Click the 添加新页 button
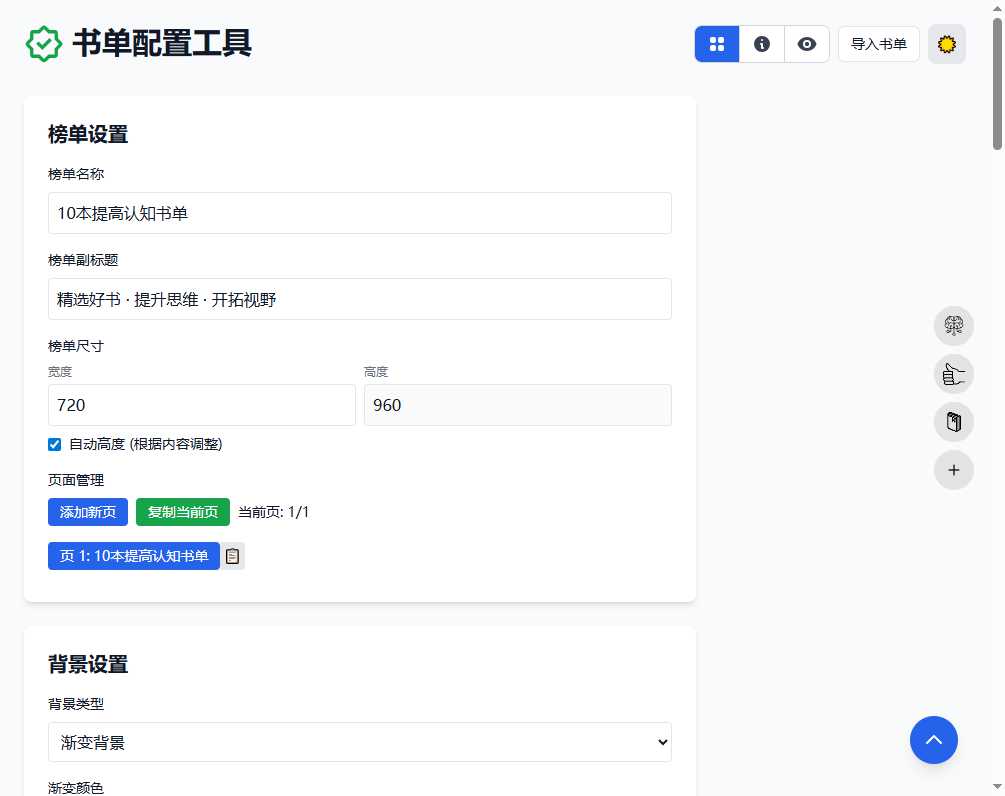Screen dimensions: 1005x796 point(87,512)
